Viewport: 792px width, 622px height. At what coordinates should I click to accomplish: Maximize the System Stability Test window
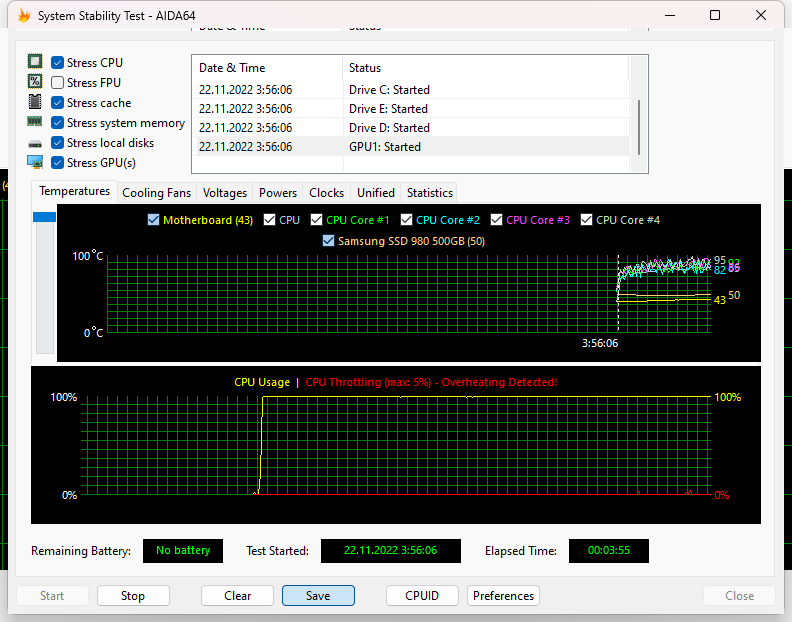(715, 15)
